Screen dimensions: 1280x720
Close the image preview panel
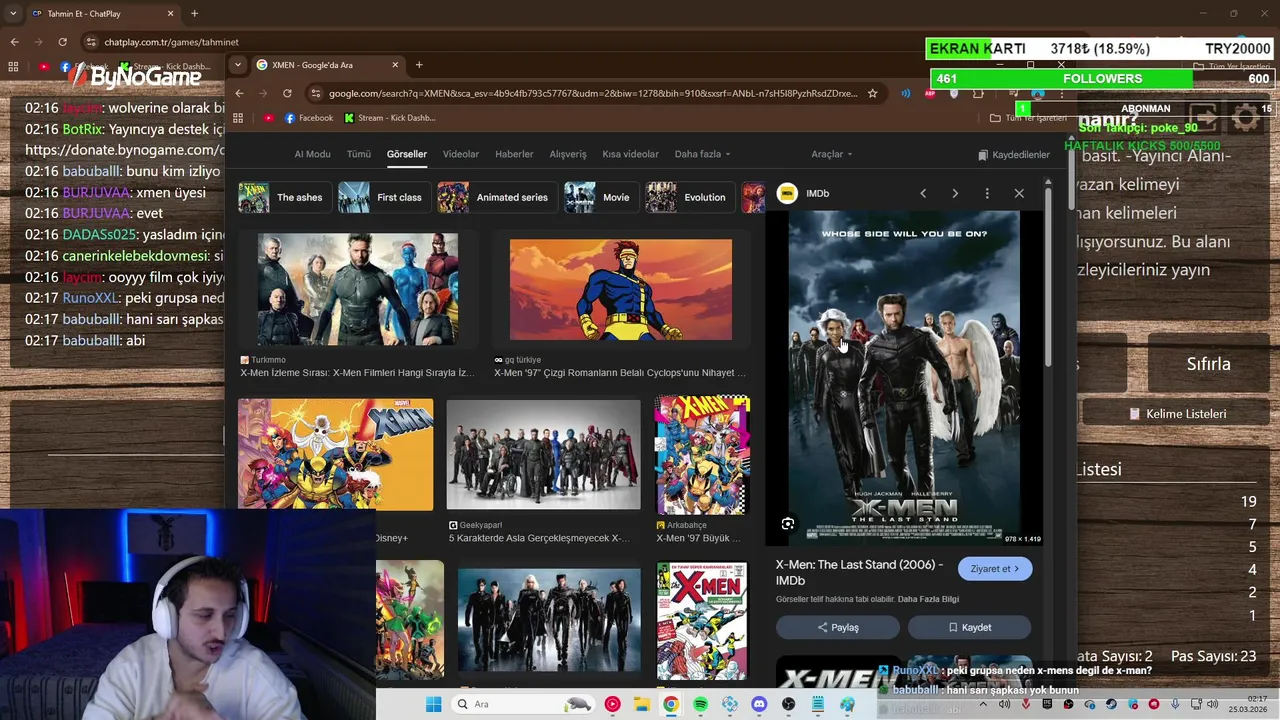[1019, 193]
